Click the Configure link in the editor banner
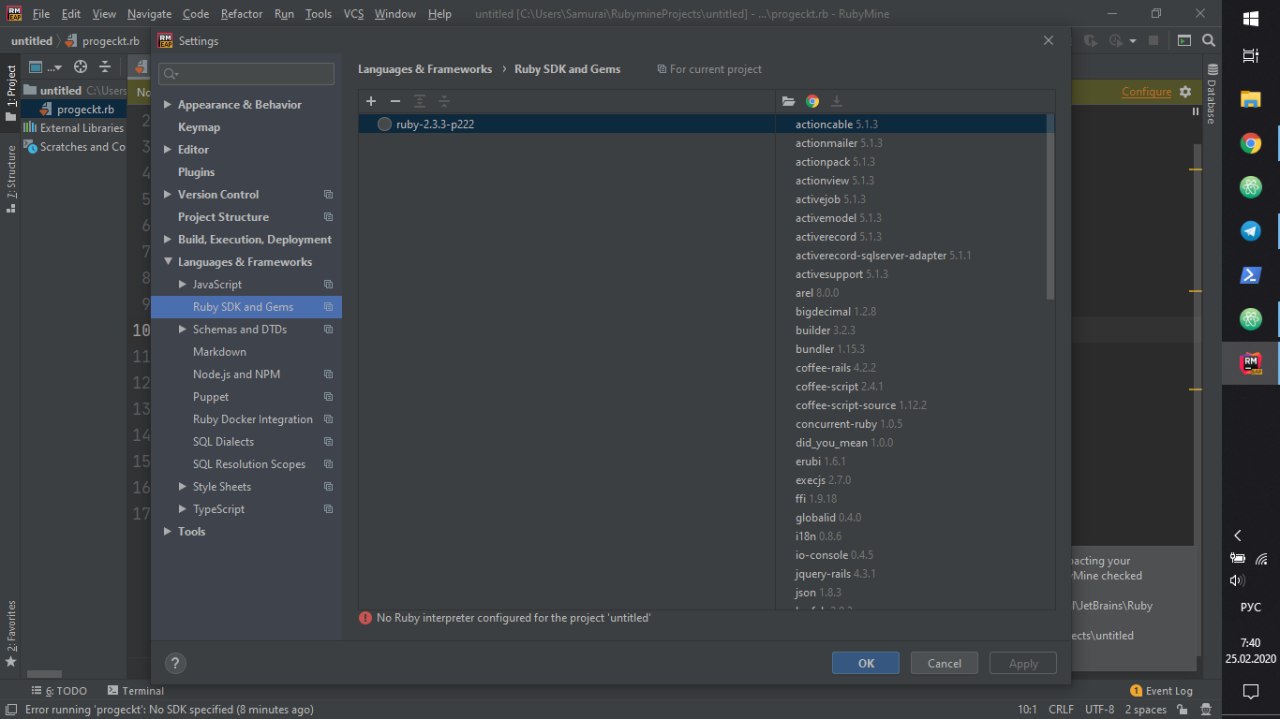The width and height of the screenshot is (1280, 719). [x=1146, y=92]
